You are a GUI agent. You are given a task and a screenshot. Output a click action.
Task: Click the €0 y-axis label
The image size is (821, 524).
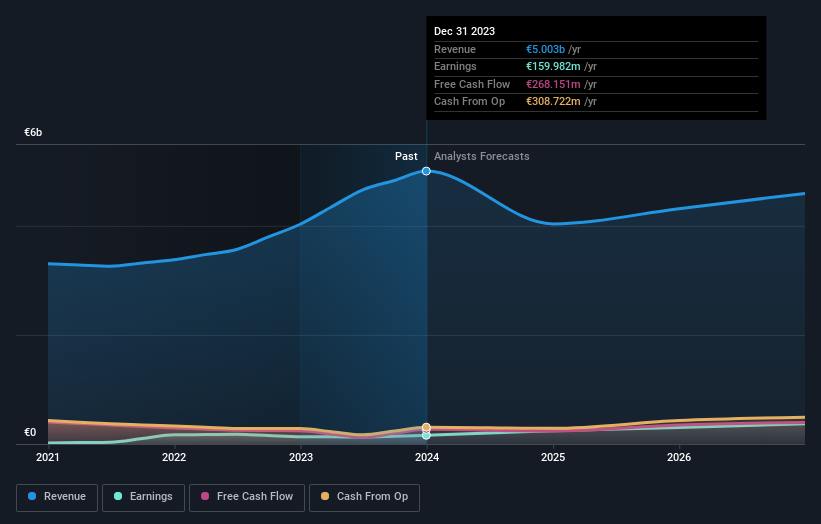[x=30, y=432]
